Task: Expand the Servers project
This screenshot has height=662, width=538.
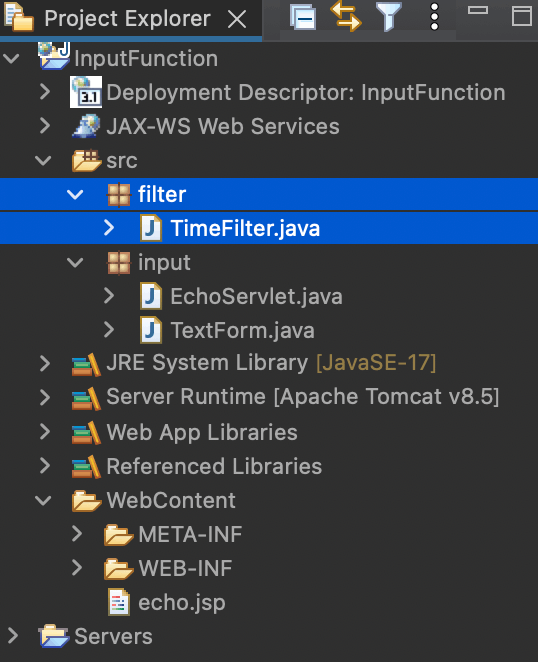Action: click(x=13, y=636)
